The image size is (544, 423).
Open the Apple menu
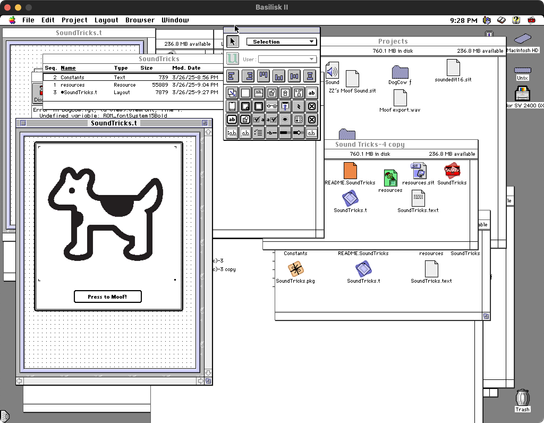click(x=12, y=20)
